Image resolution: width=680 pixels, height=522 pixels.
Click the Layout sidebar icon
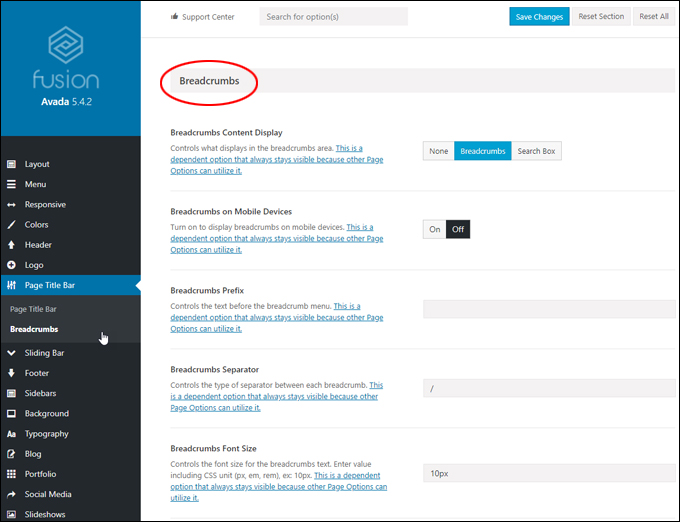click(12, 164)
